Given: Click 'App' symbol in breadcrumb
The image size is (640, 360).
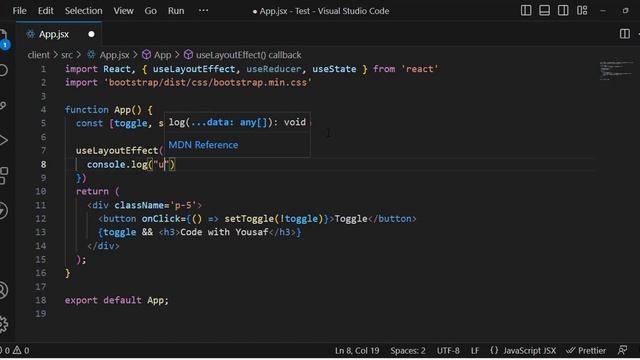Looking at the screenshot, I should pos(162,55).
